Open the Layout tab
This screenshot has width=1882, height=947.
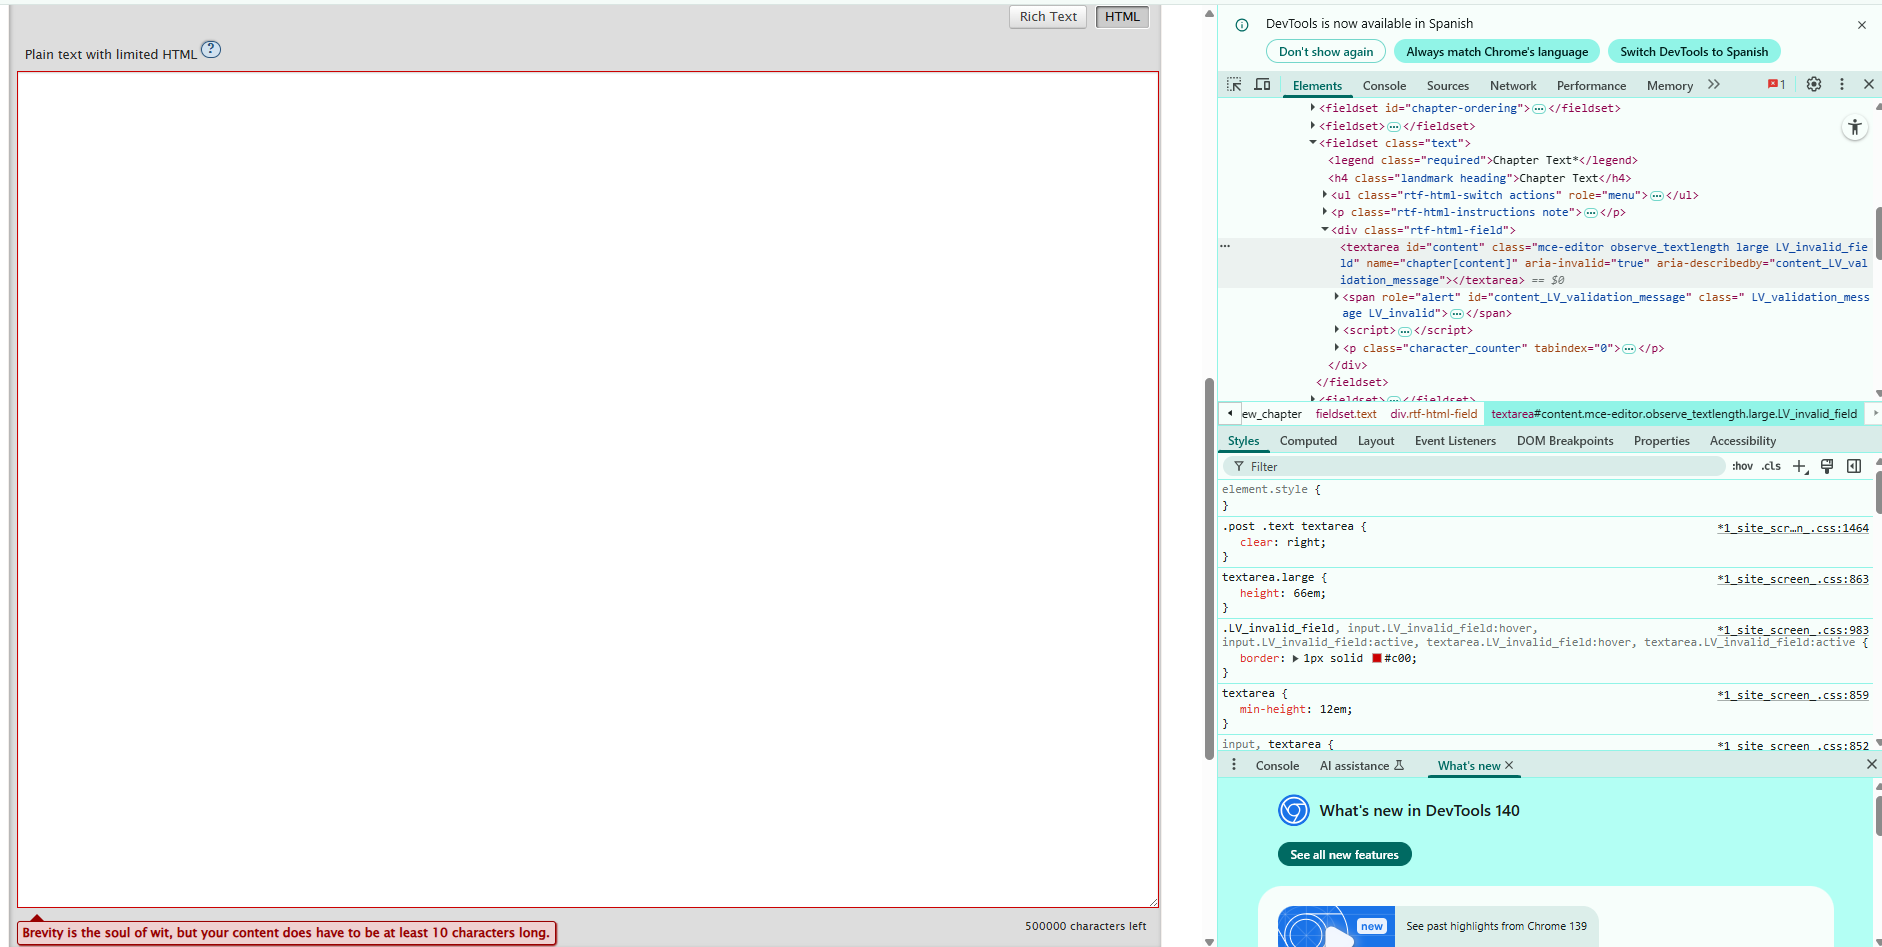tap(1376, 441)
